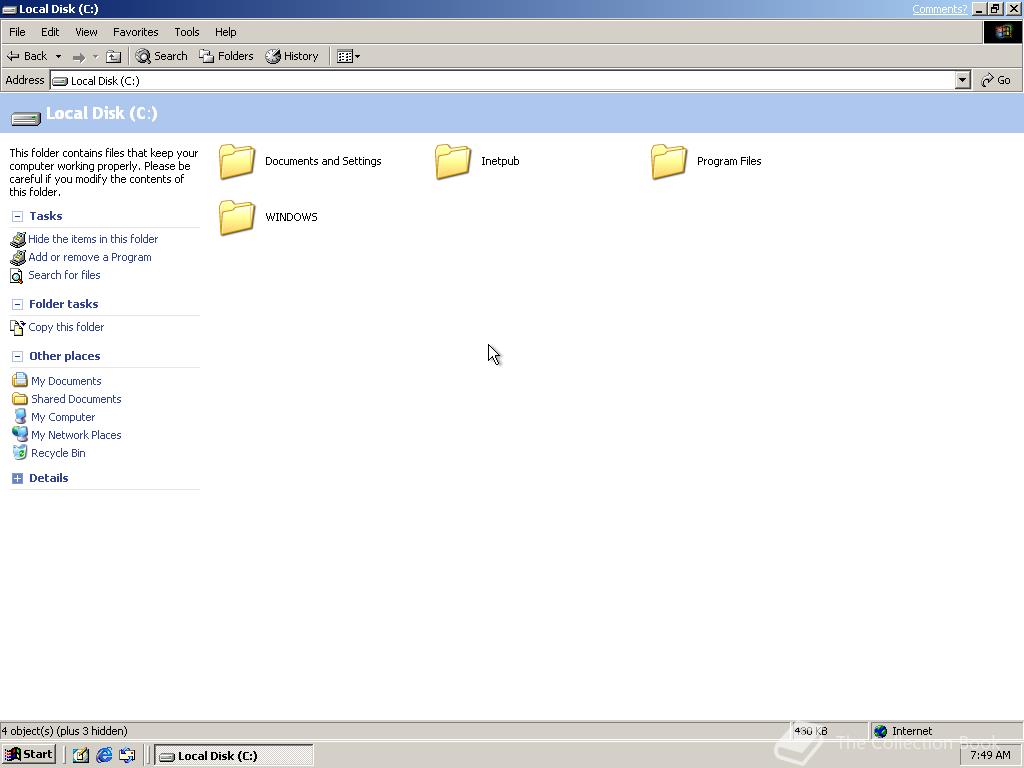
Task: Collapse the Tasks section
Action: point(18,216)
